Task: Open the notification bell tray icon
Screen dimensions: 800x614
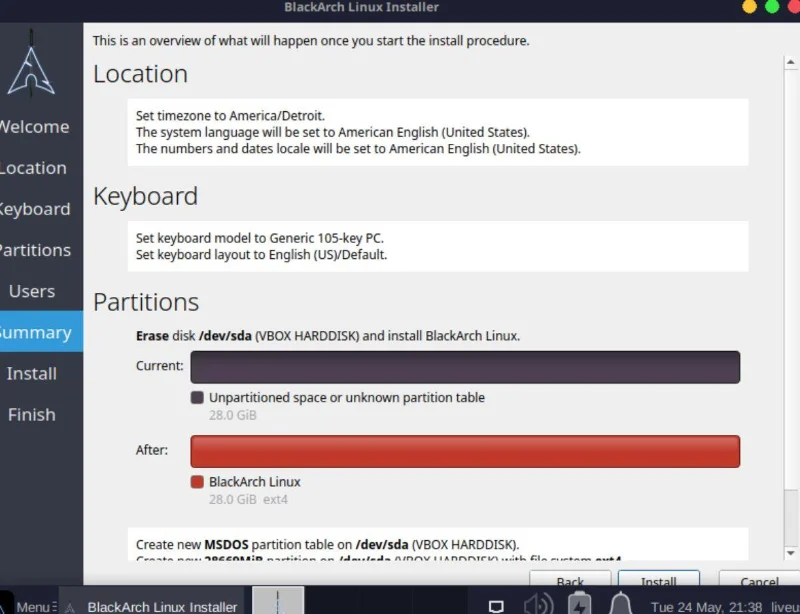Action: (620, 603)
